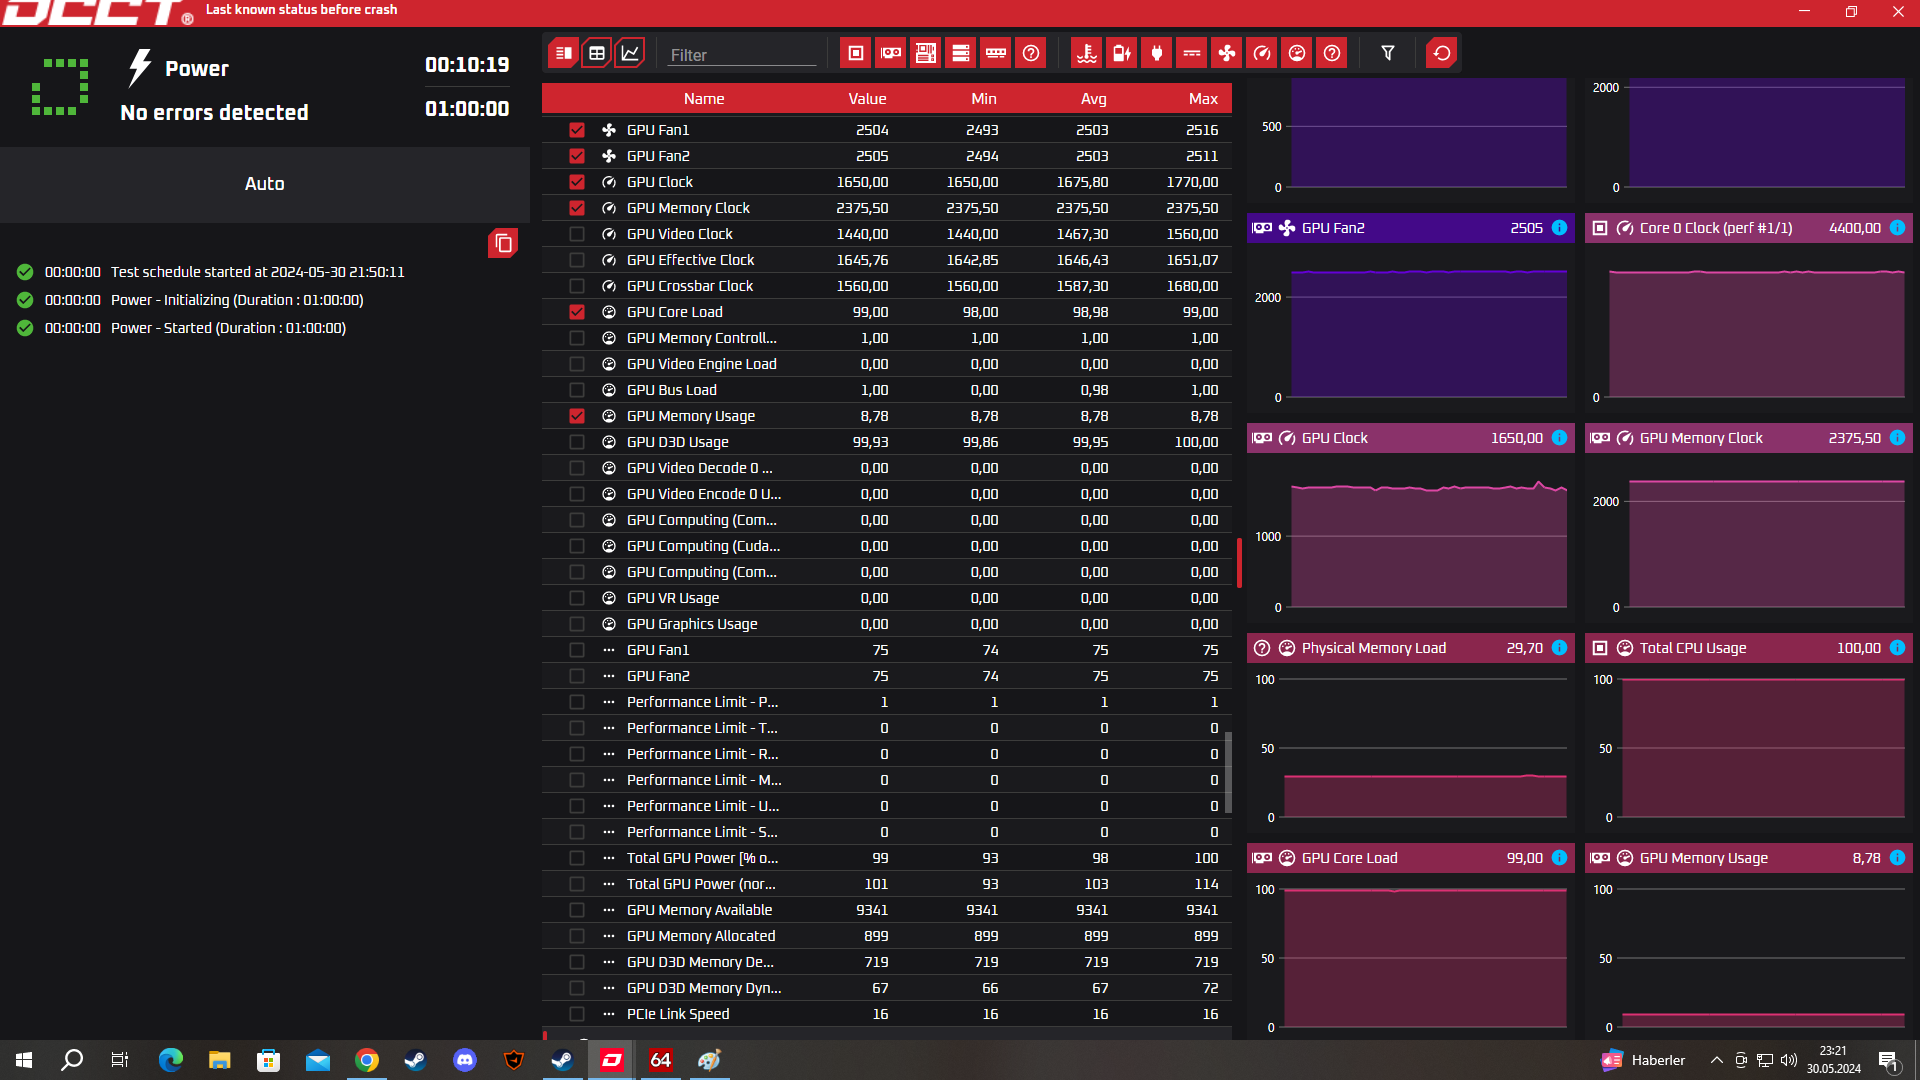The width and height of the screenshot is (1920, 1080).
Task: Reset monitoring values with refresh icon
Action: (1442, 53)
